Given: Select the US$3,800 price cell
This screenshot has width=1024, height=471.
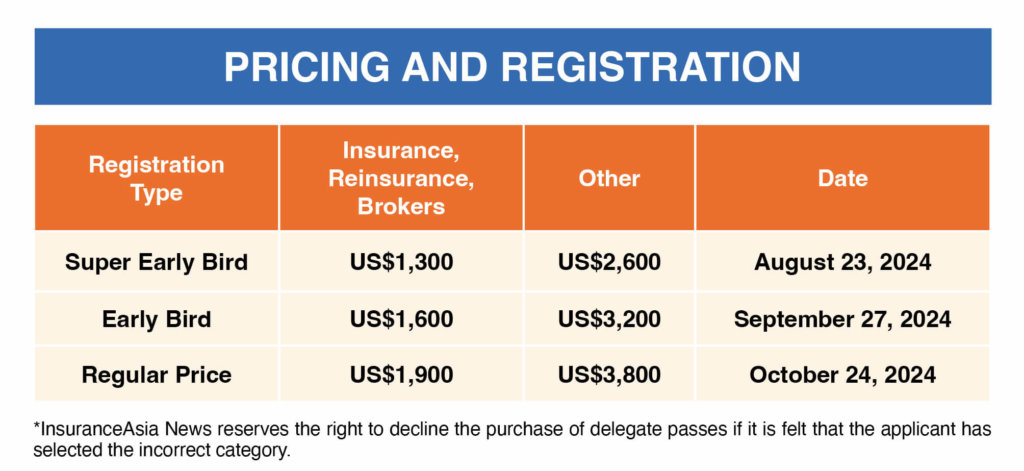Looking at the screenshot, I should pyautogui.click(x=609, y=375).
